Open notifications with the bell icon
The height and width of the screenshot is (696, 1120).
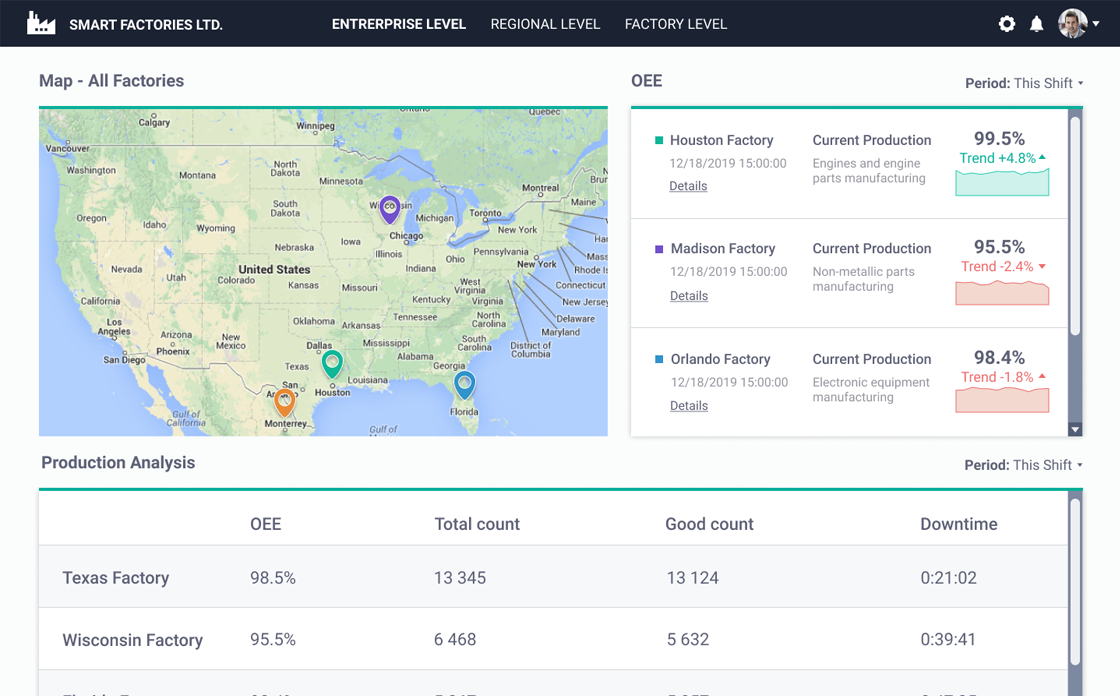tap(1037, 24)
